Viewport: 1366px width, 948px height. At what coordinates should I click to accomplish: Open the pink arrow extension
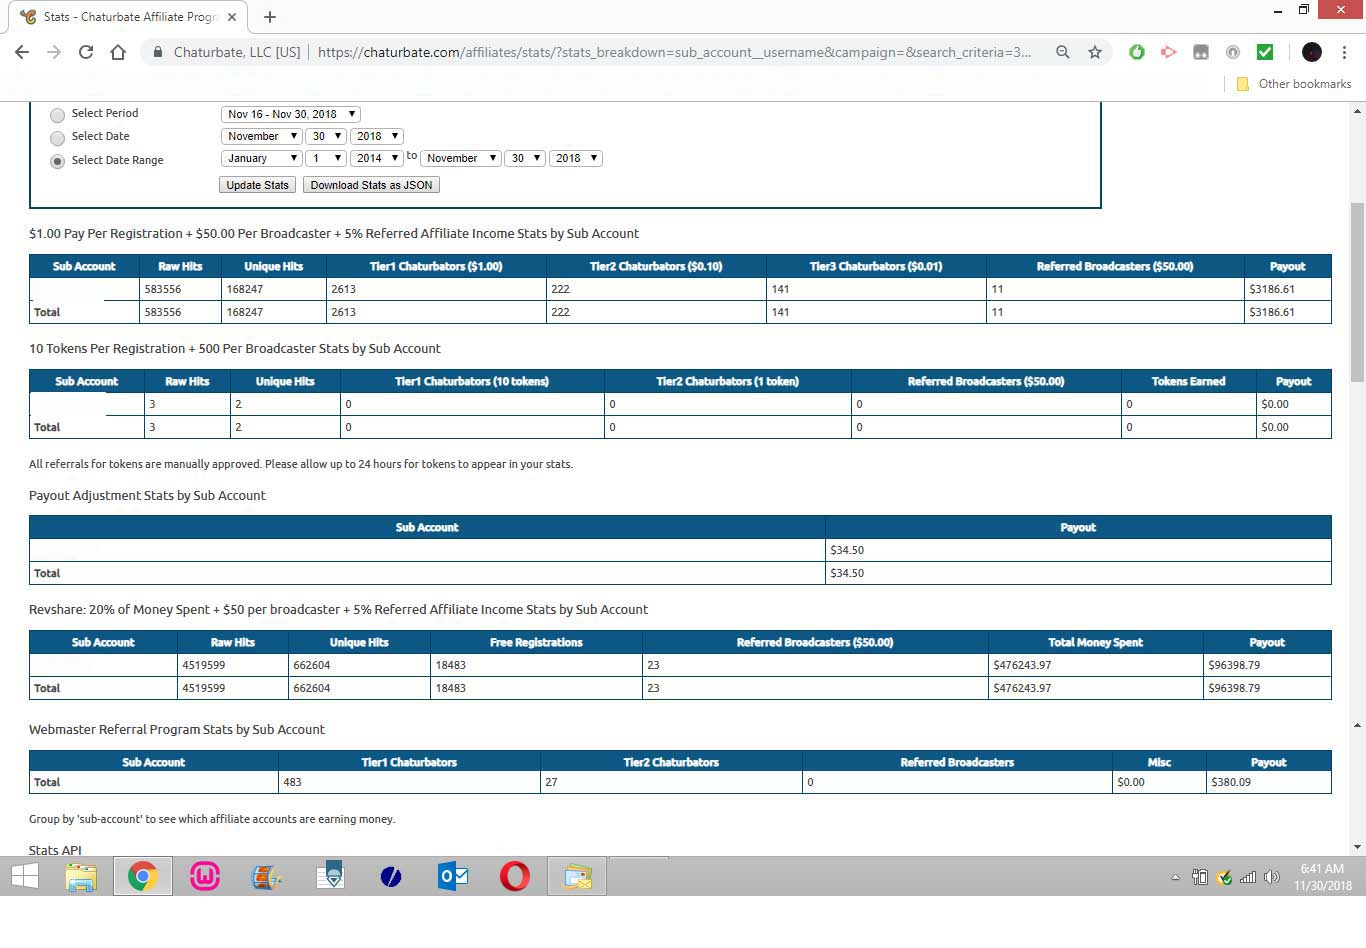click(x=1169, y=52)
